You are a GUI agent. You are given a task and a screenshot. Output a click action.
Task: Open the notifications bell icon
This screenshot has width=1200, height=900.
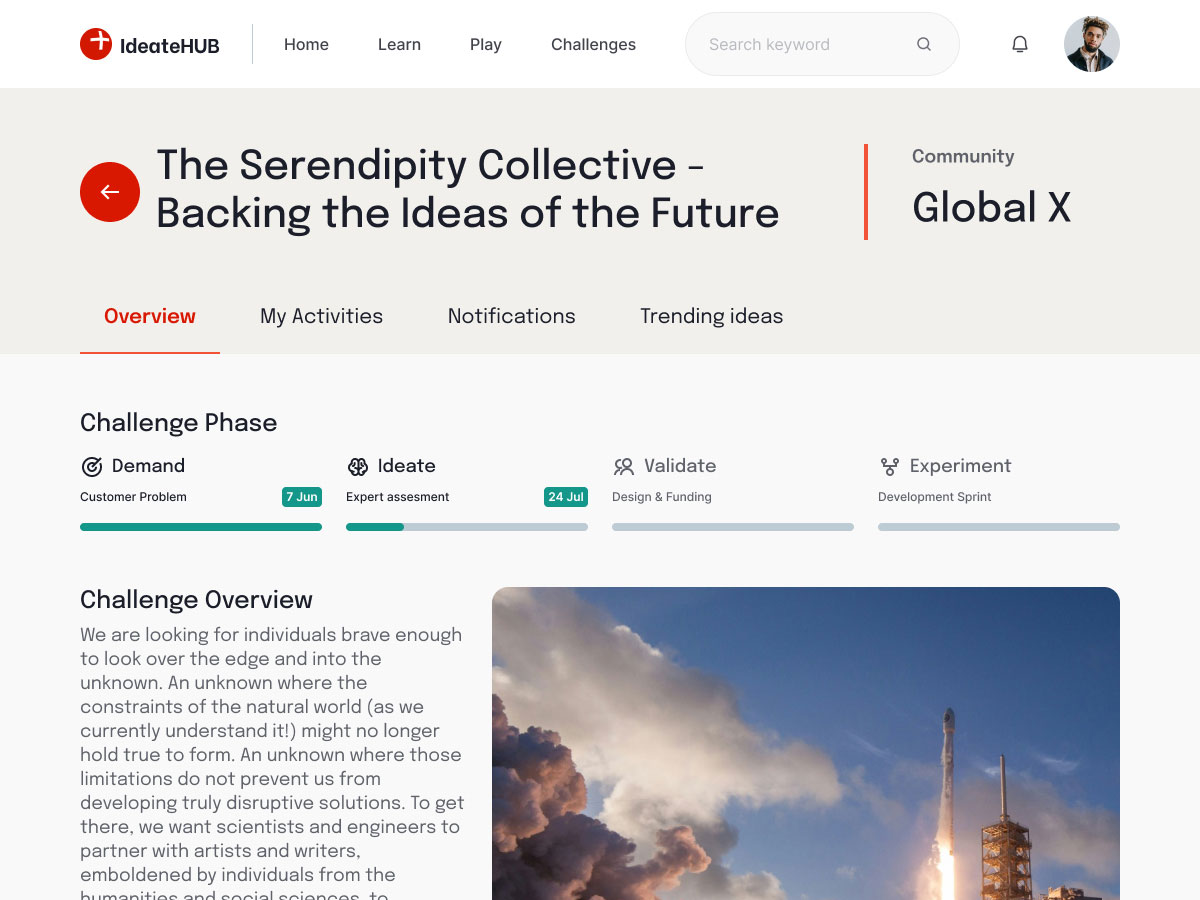[x=1020, y=44]
